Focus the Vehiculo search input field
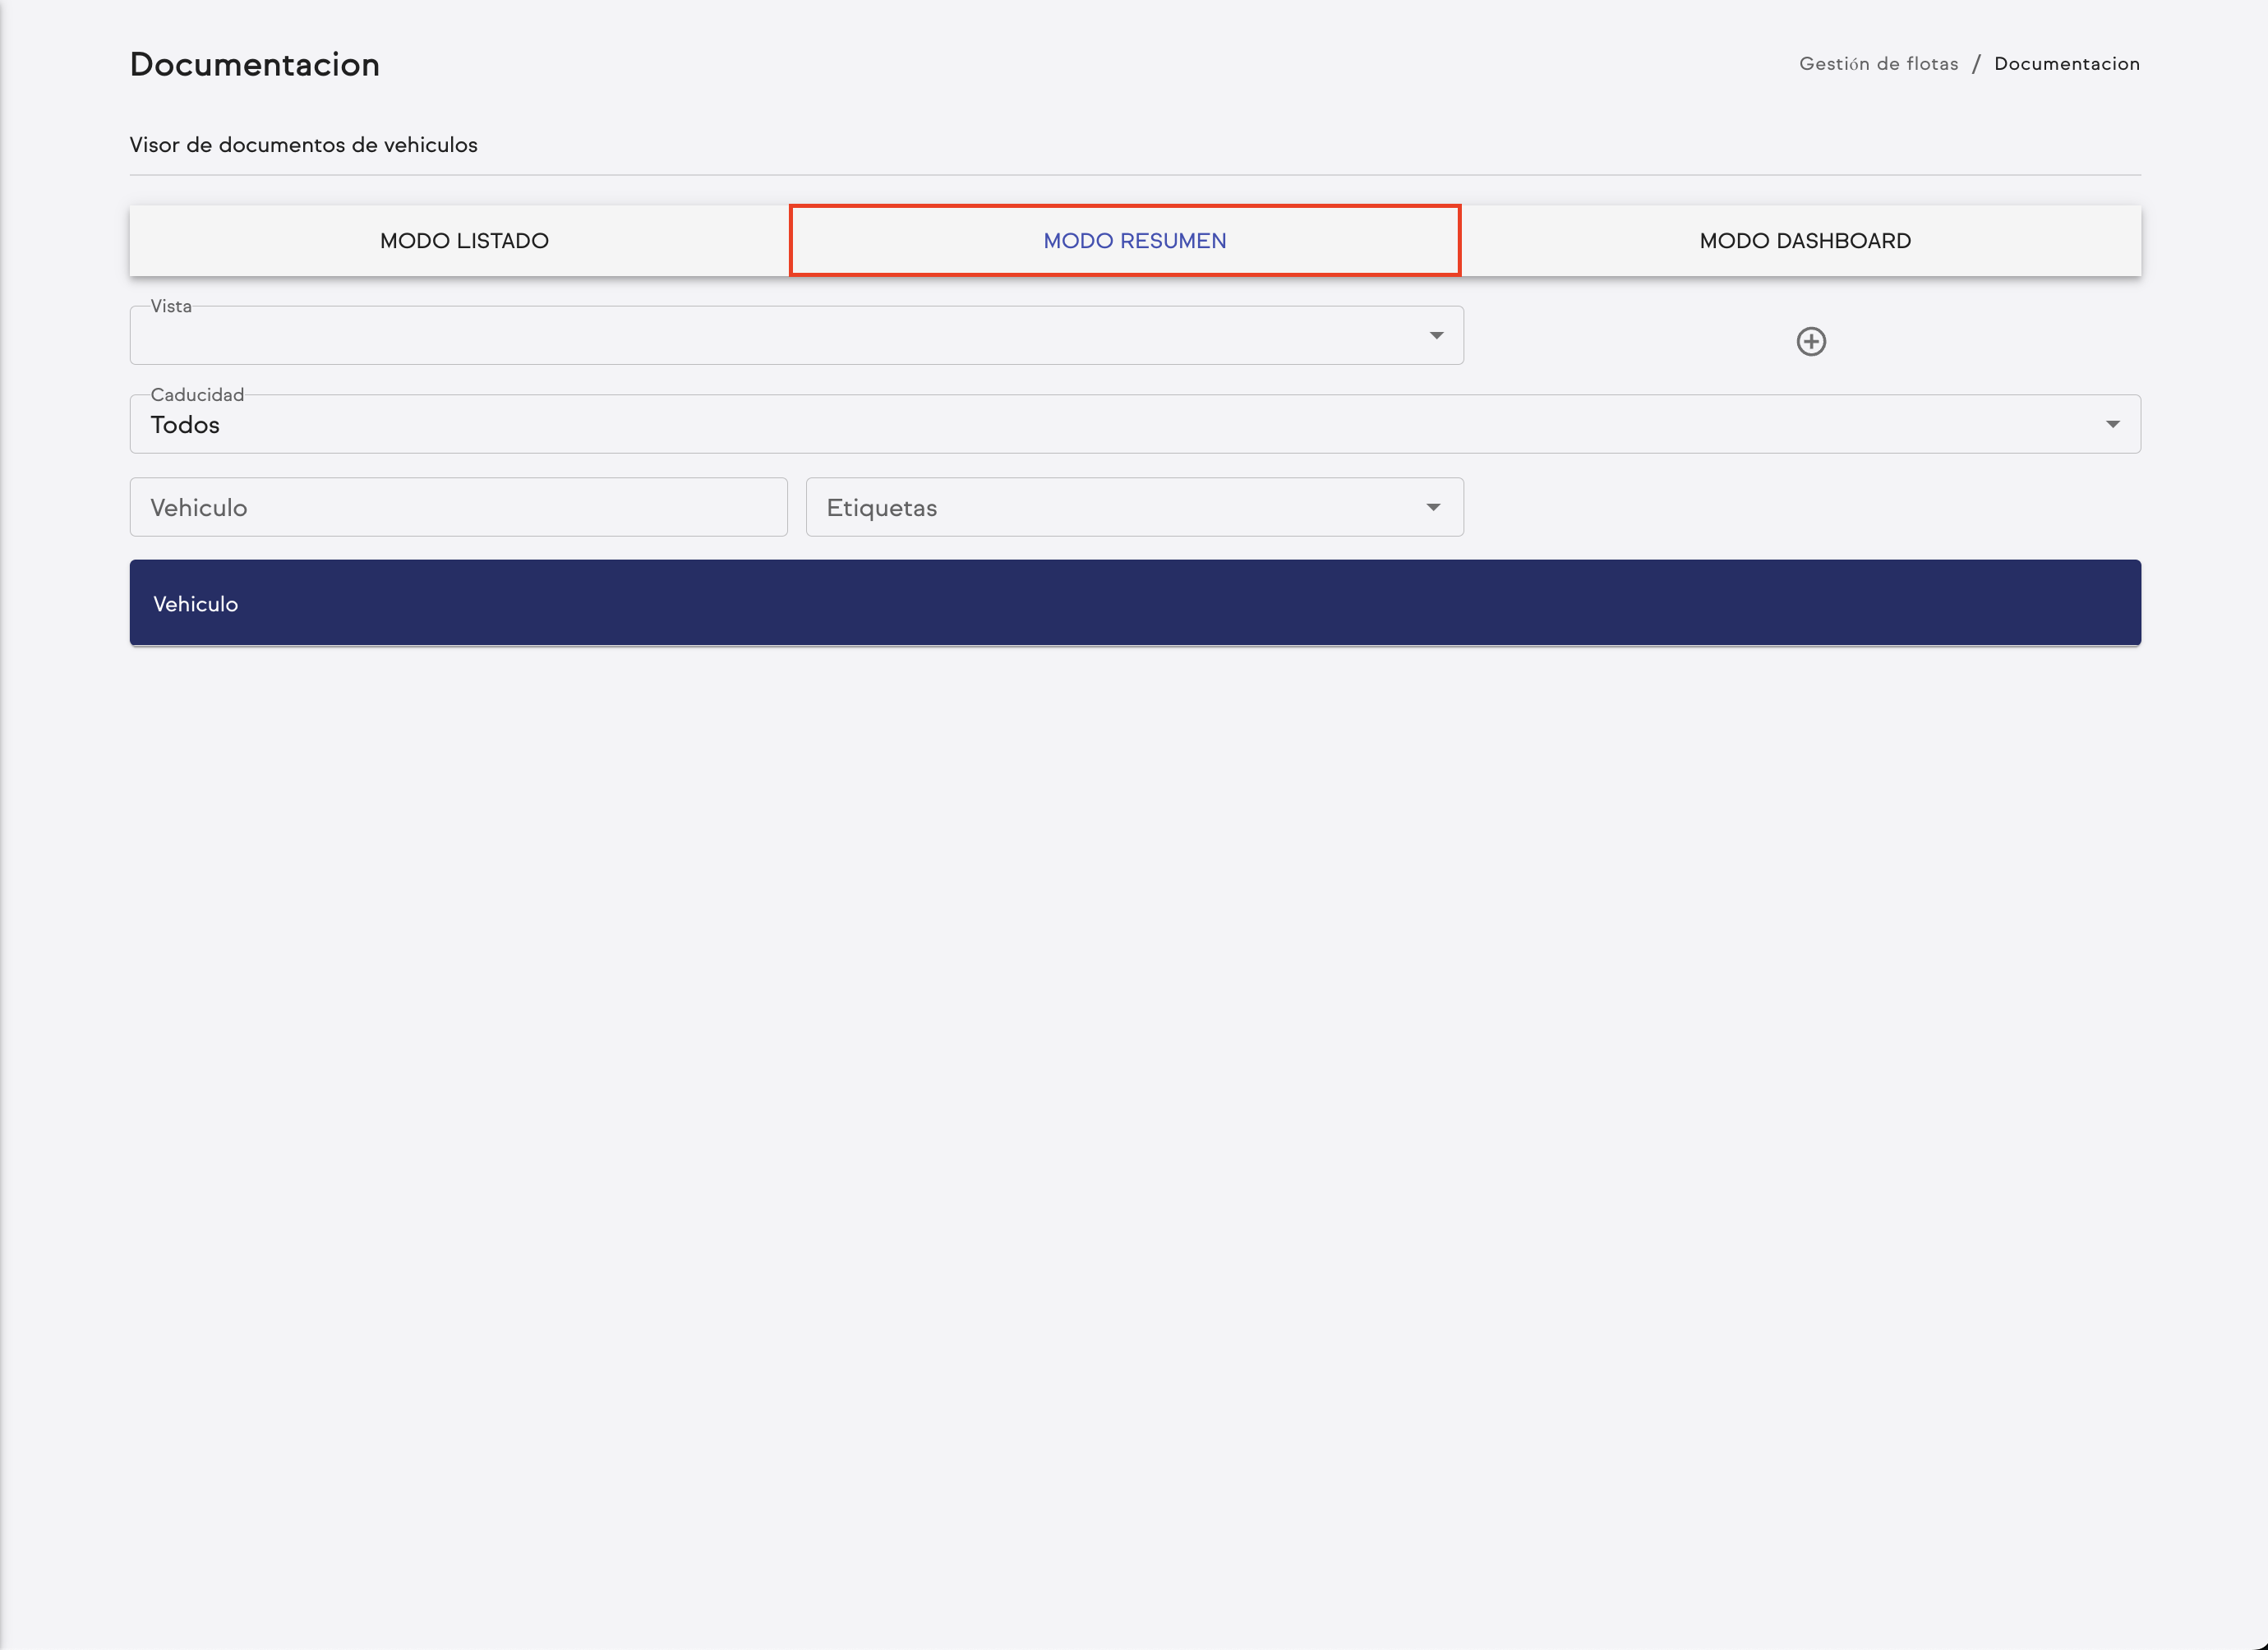 point(458,508)
